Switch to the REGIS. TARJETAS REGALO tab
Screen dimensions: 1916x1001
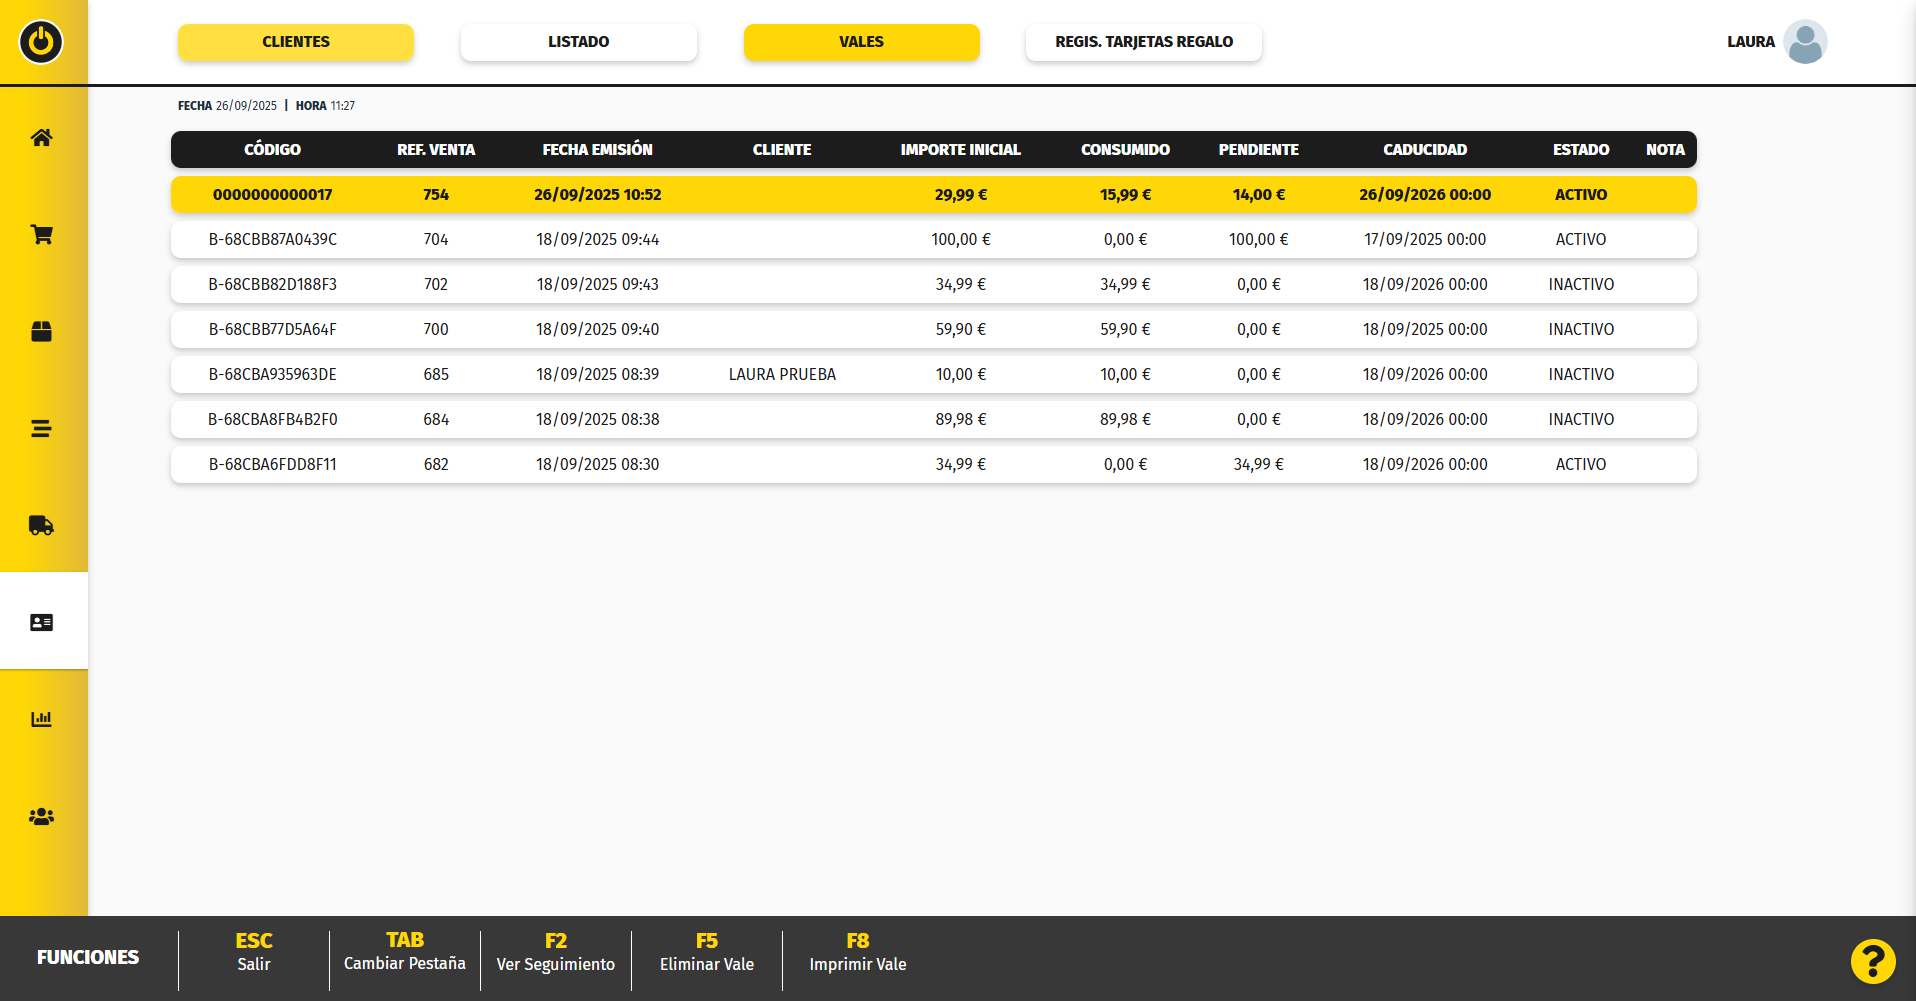1143,42
